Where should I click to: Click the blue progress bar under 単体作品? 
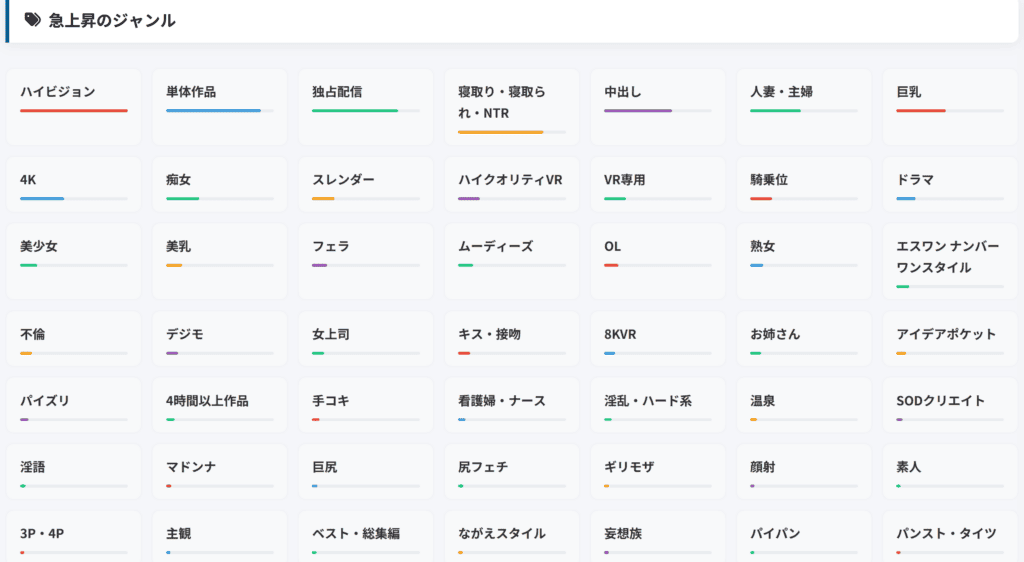(213, 110)
